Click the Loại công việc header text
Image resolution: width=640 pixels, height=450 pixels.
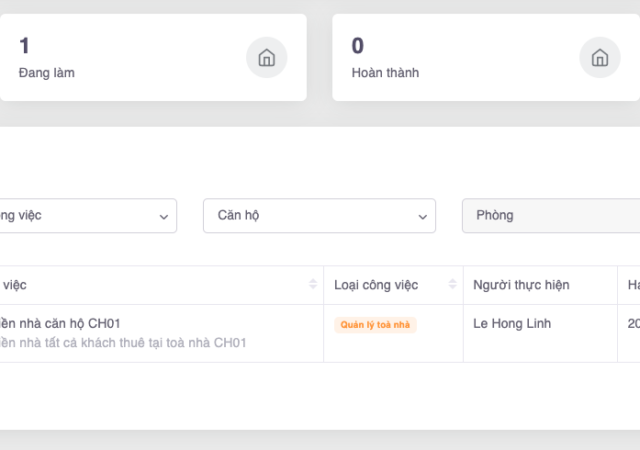click(376, 285)
